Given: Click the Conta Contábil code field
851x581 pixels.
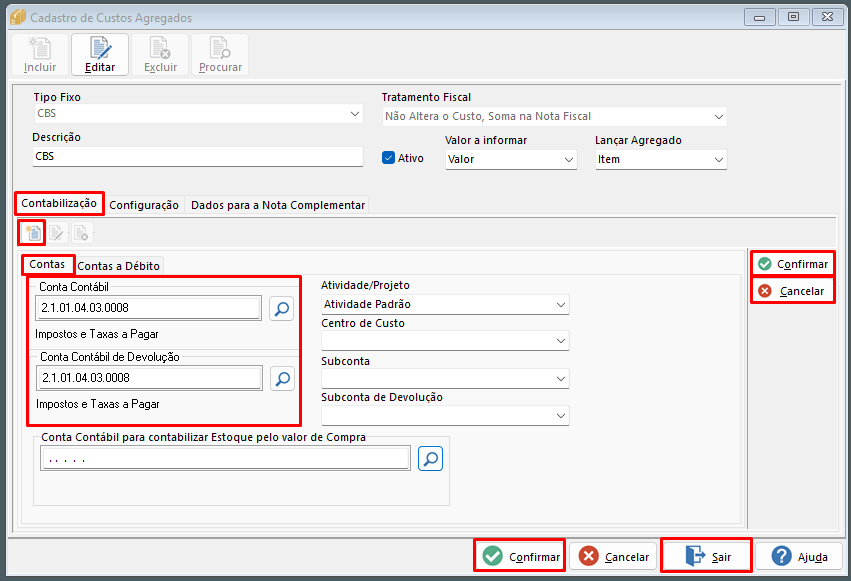Looking at the screenshot, I should (x=148, y=308).
